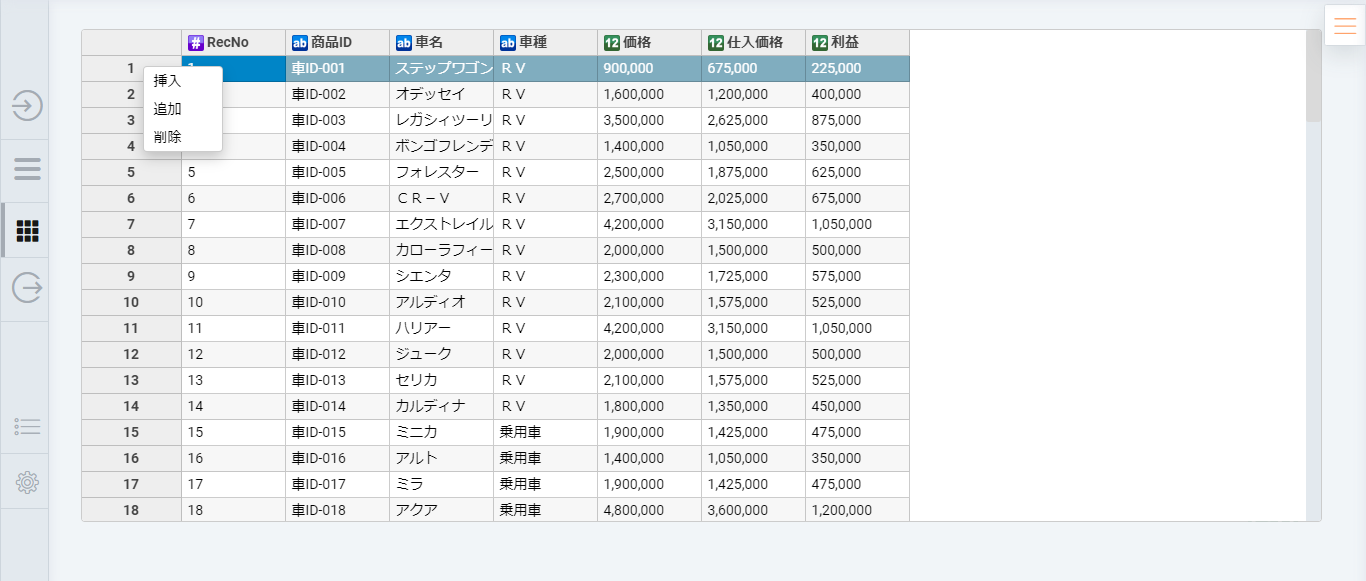
Task: Select the 車名 column header
Action: (441, 43)
